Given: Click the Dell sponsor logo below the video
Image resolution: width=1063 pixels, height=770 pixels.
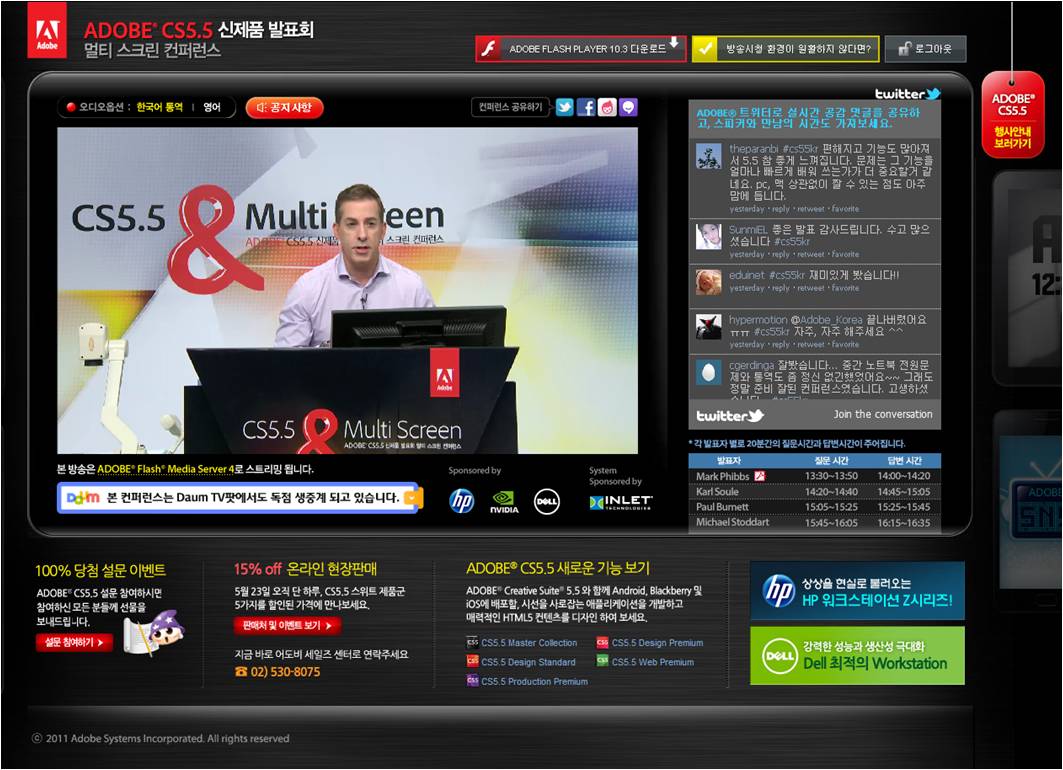Looking at the screenshot, I should (x=546, y=502).
